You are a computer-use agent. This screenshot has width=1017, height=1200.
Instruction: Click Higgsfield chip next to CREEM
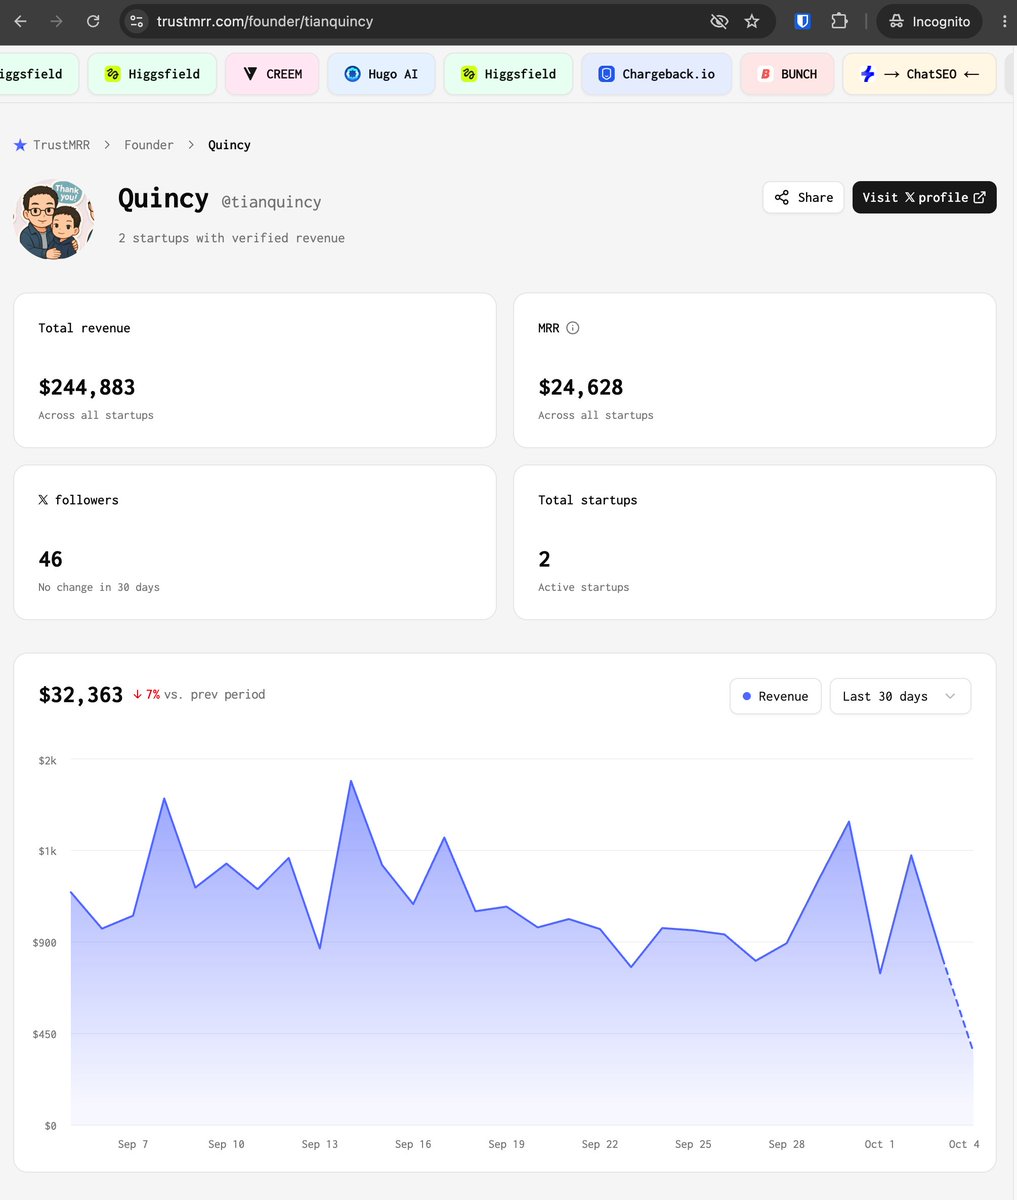click(x=152, y=74)
